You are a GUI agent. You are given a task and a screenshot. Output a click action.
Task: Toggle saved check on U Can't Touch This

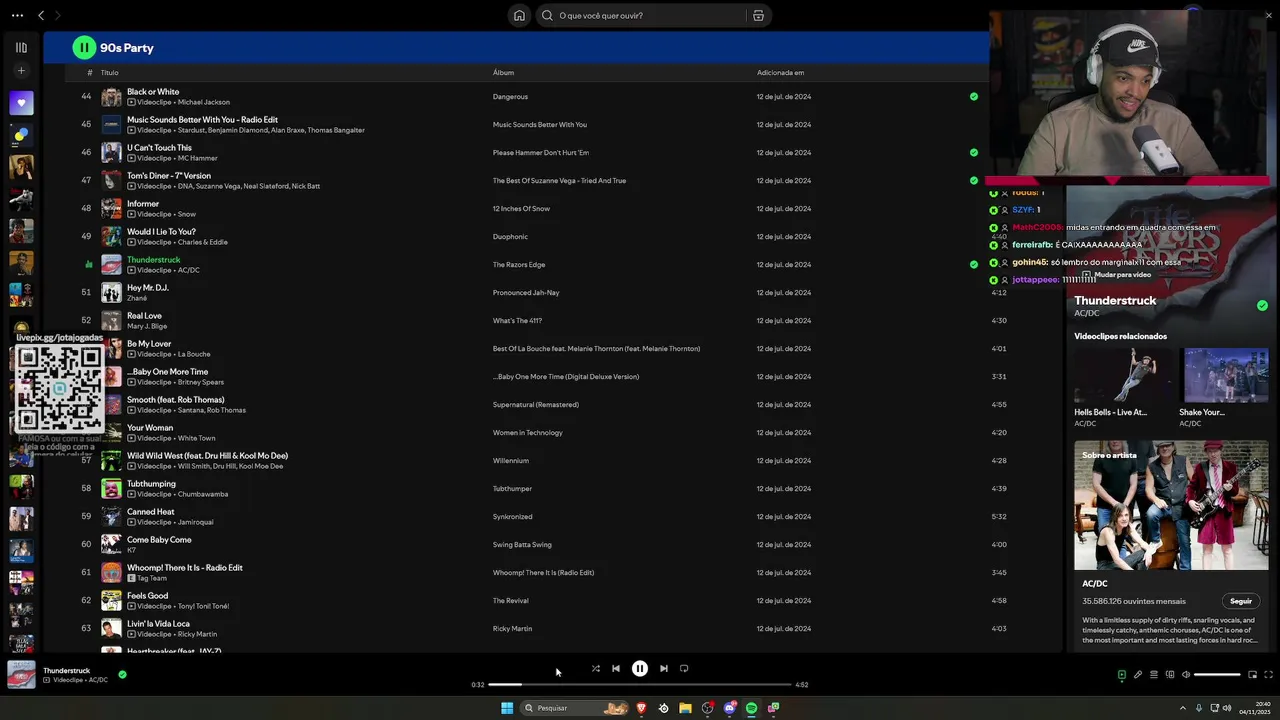[974, 153]
